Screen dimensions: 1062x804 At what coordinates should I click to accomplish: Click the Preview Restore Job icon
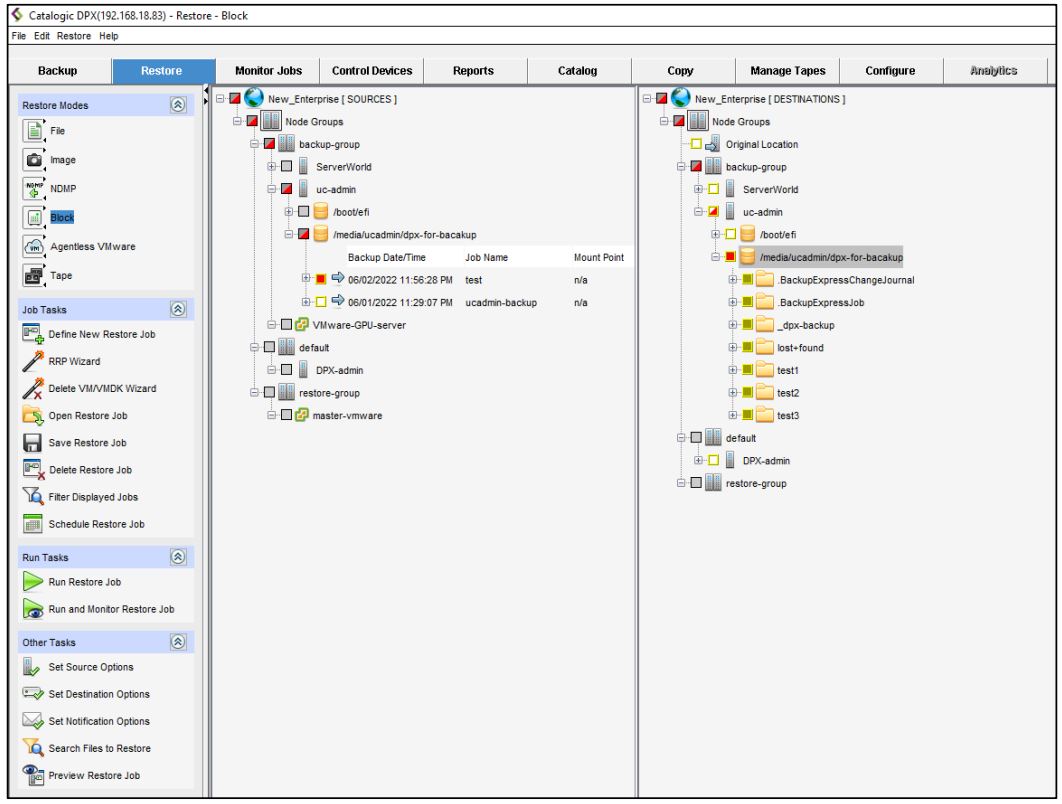tap(31, 776)
